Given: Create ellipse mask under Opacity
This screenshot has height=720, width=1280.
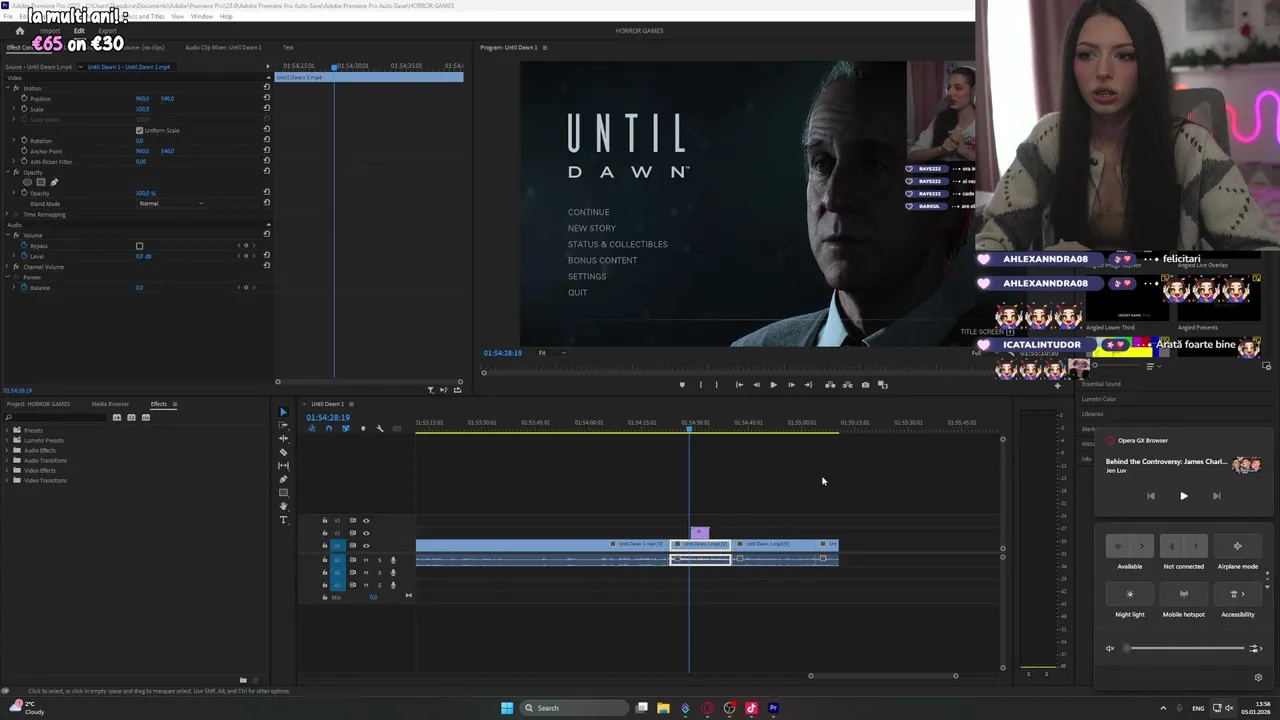Looking at the screenshot, I should pos(27,182).
